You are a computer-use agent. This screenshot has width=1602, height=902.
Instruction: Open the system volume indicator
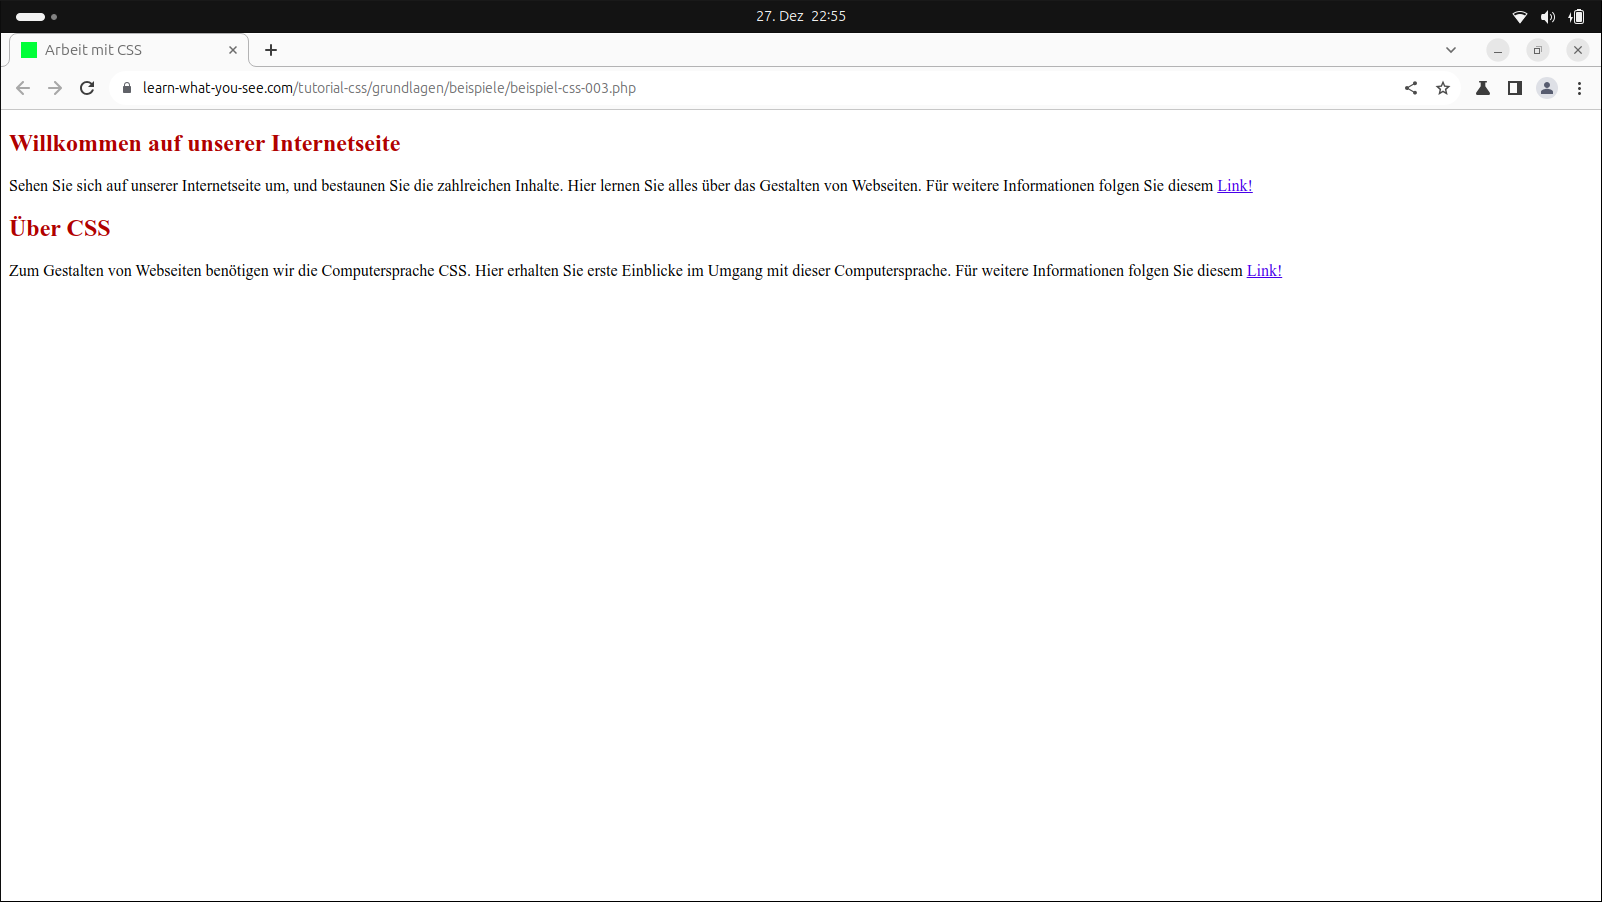[1548, 16]
